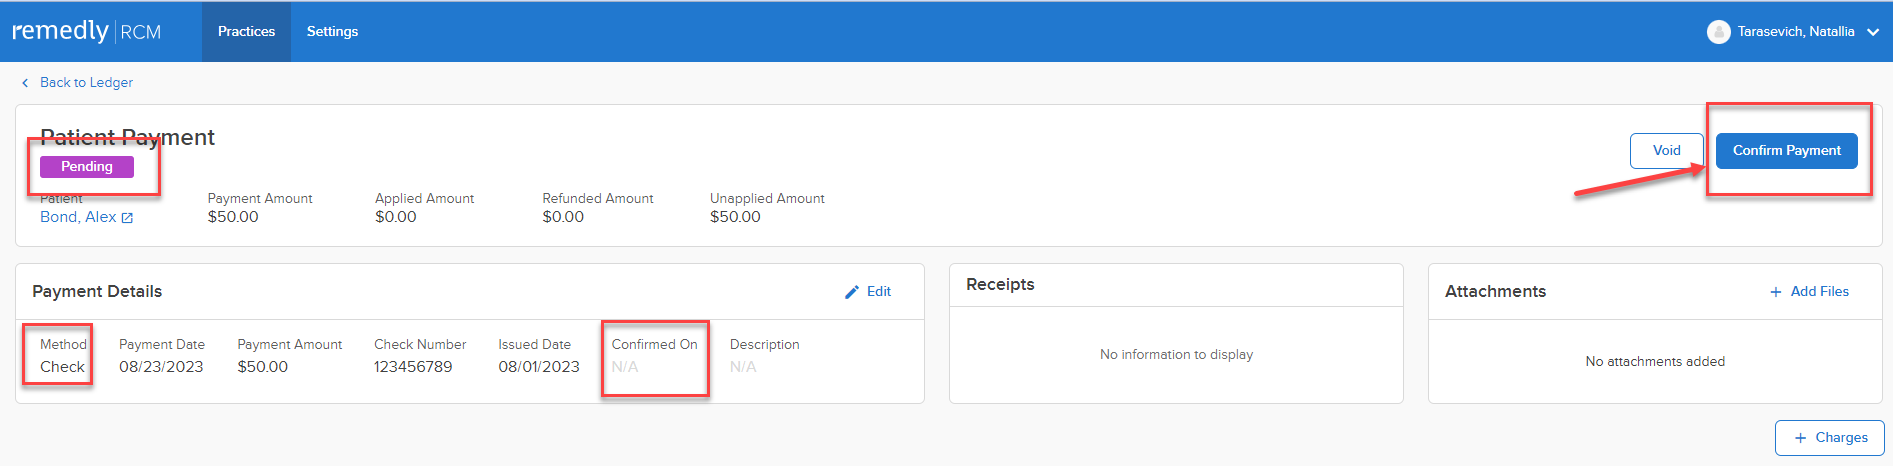Click the back arrow chevron near Ledger
The height and width of the screenshot is (466, 1893).
[25, 83]
